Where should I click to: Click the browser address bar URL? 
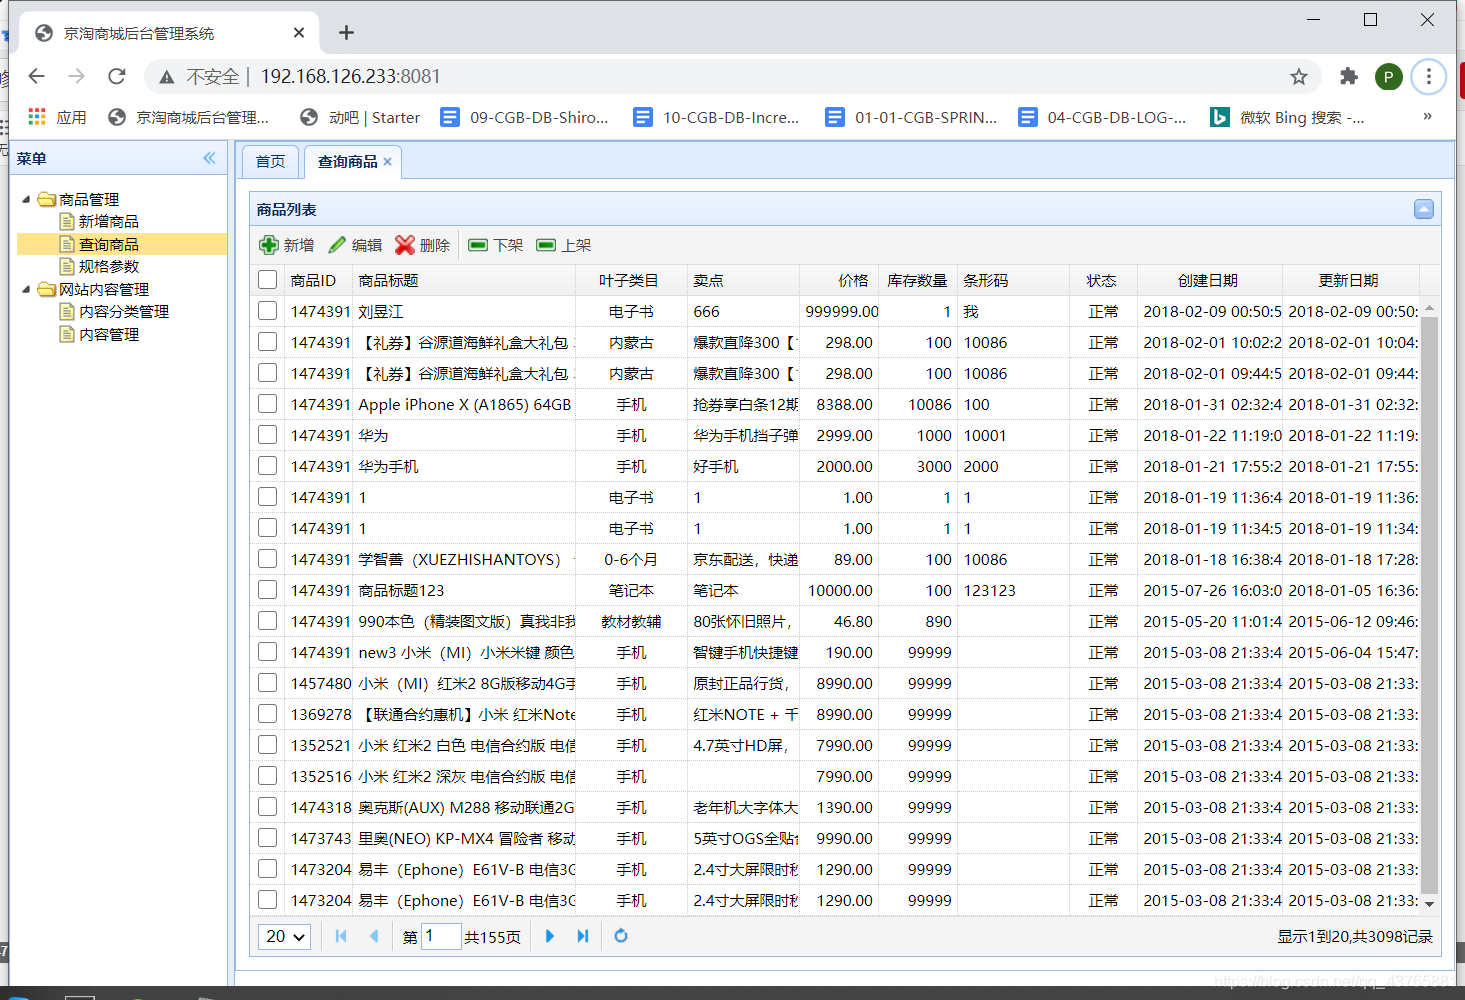click(350, 76)
